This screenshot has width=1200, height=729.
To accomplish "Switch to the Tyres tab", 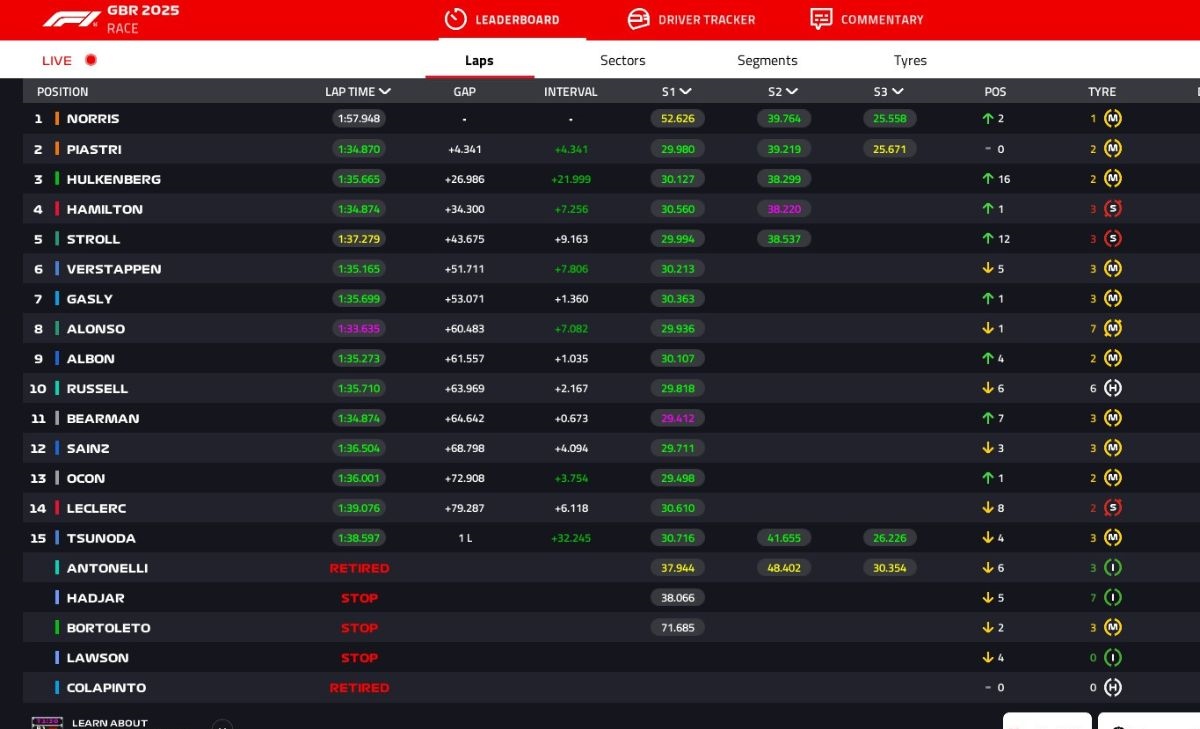I will click(910, 61).
